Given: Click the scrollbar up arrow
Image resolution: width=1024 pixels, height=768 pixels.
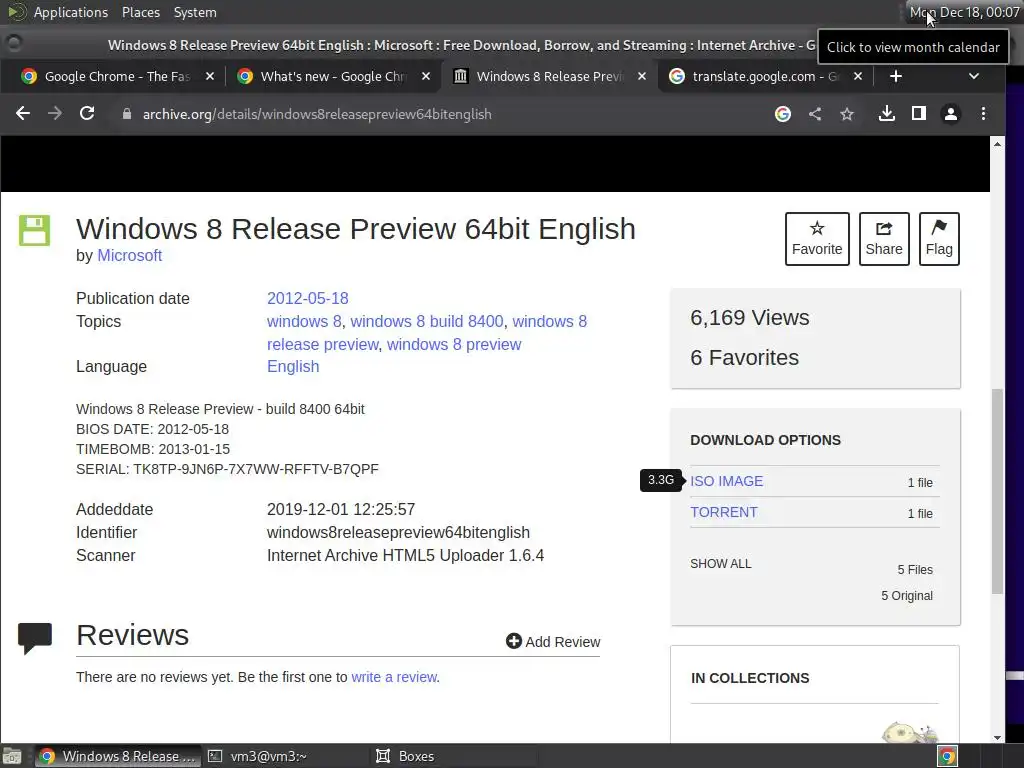Looking at the screenshot, I should click(997, 144).
